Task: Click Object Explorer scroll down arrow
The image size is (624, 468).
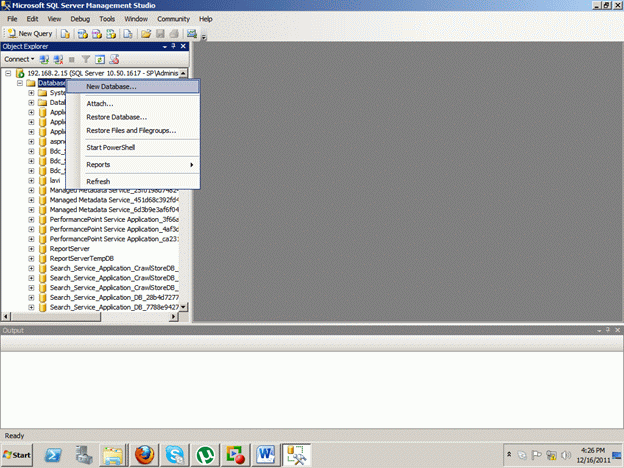Action: pyautogui.click(x=183, y=307)
